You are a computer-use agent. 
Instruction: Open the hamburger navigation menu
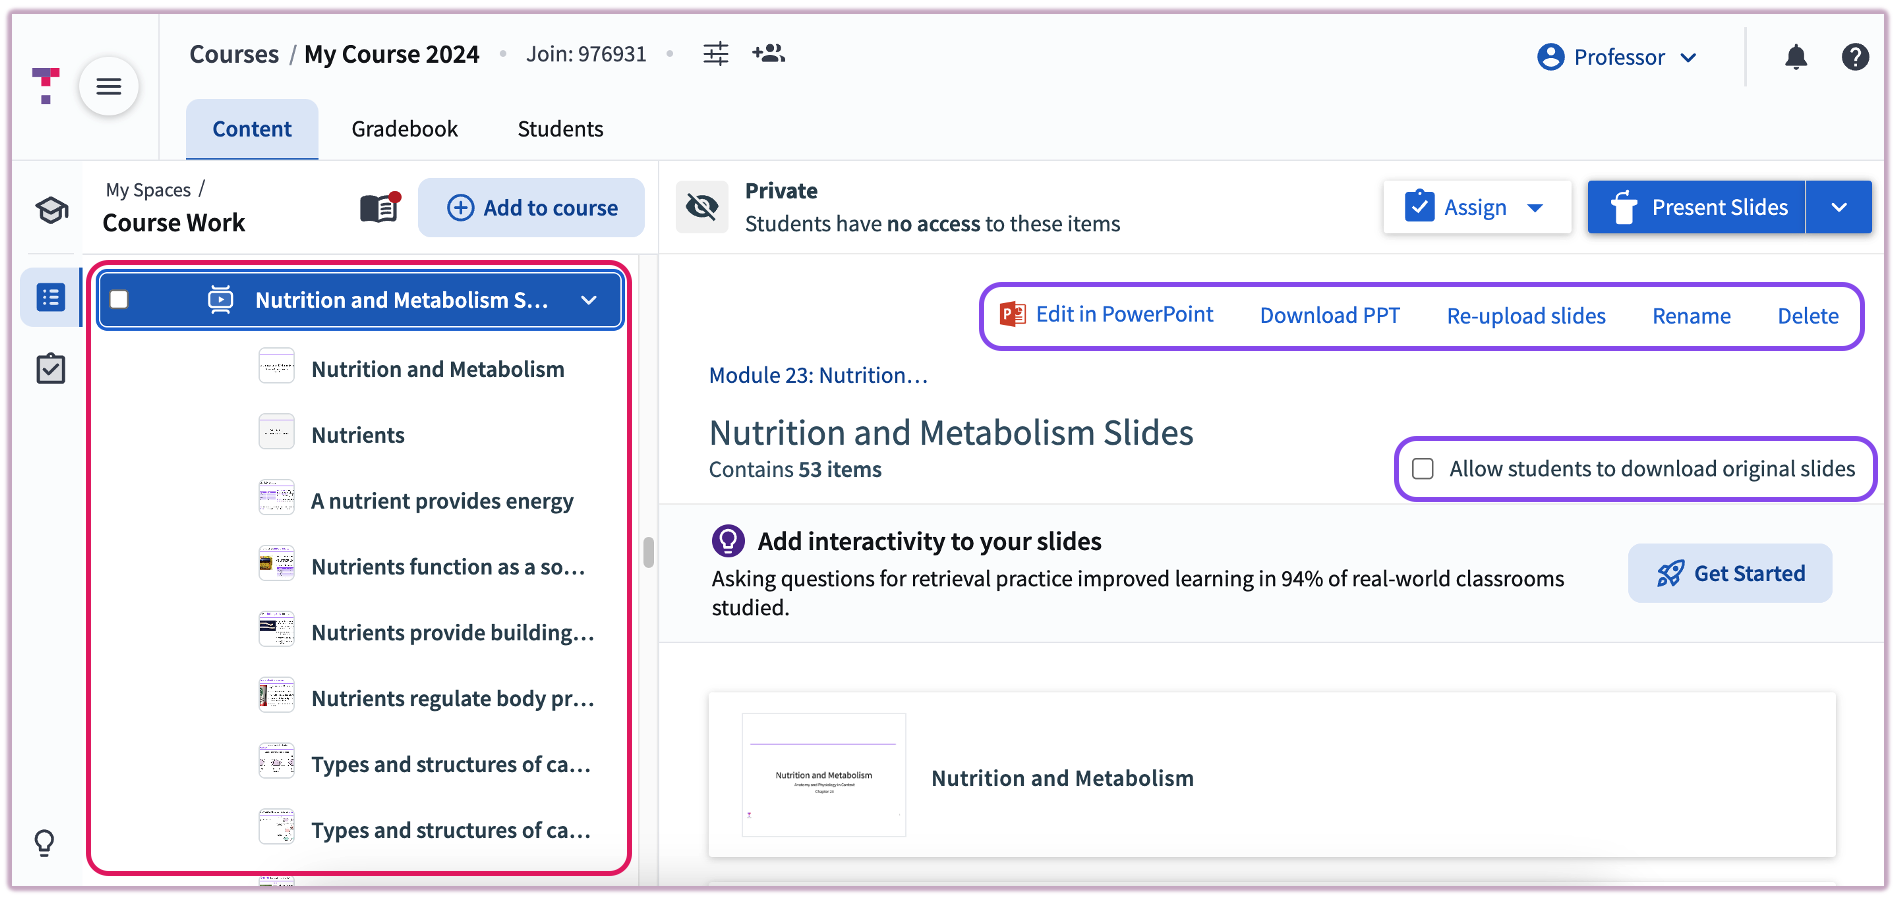[x=108, y=87]
